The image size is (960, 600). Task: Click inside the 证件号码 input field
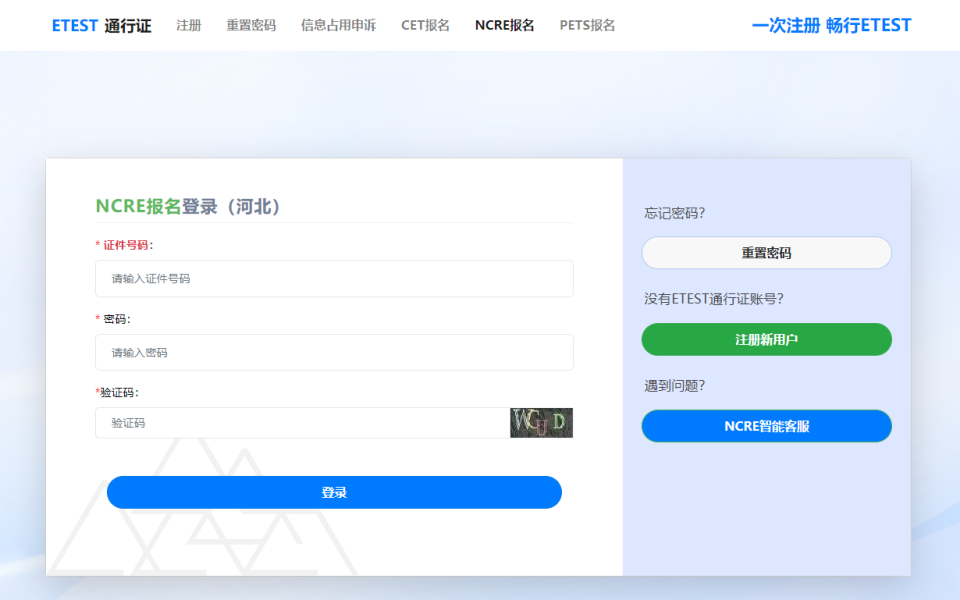coord(334,278)
